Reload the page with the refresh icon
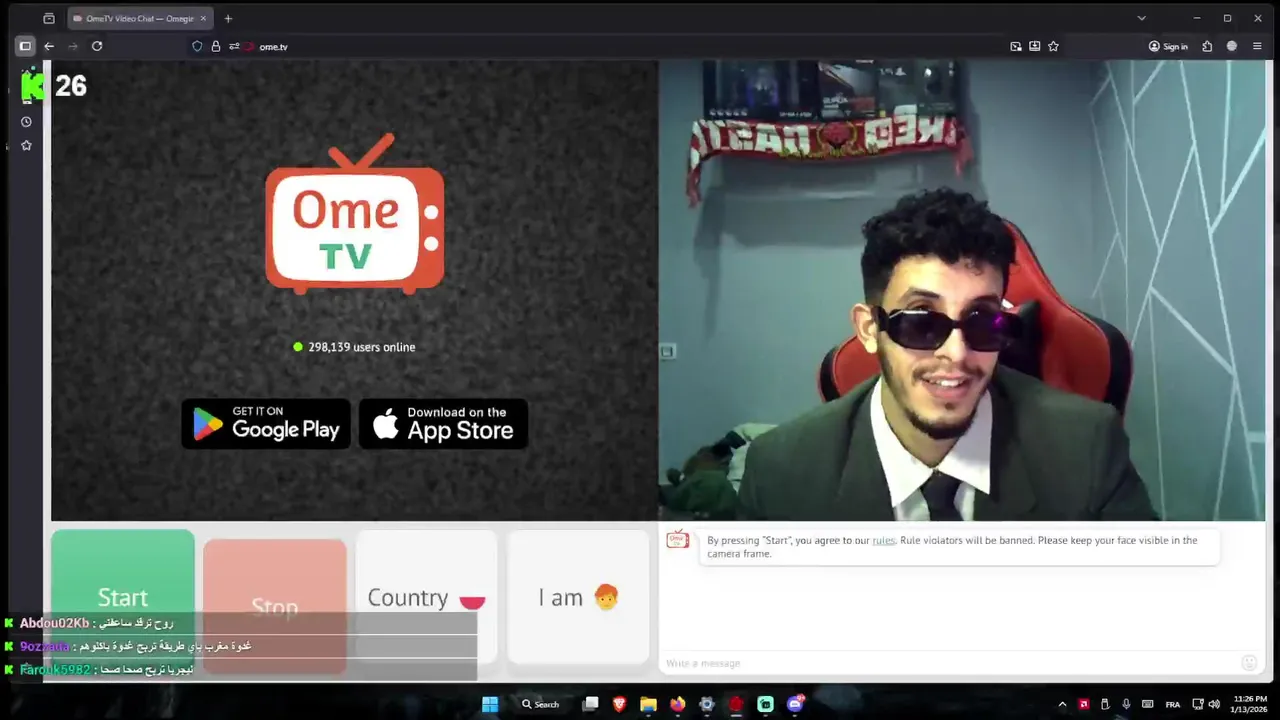This screenshot has height=720, width=1280. point(97,46)
